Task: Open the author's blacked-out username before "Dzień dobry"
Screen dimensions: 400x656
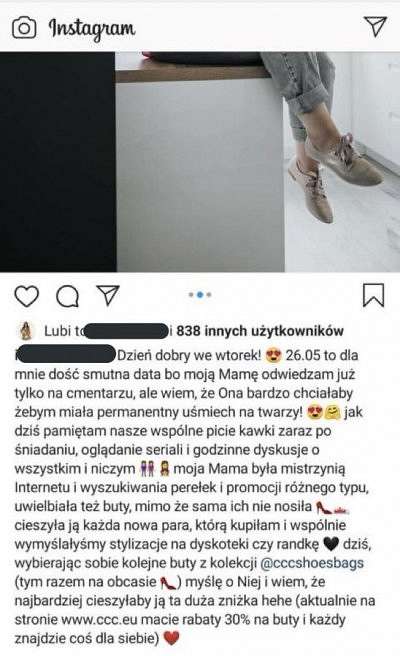Action: [66, 354]
